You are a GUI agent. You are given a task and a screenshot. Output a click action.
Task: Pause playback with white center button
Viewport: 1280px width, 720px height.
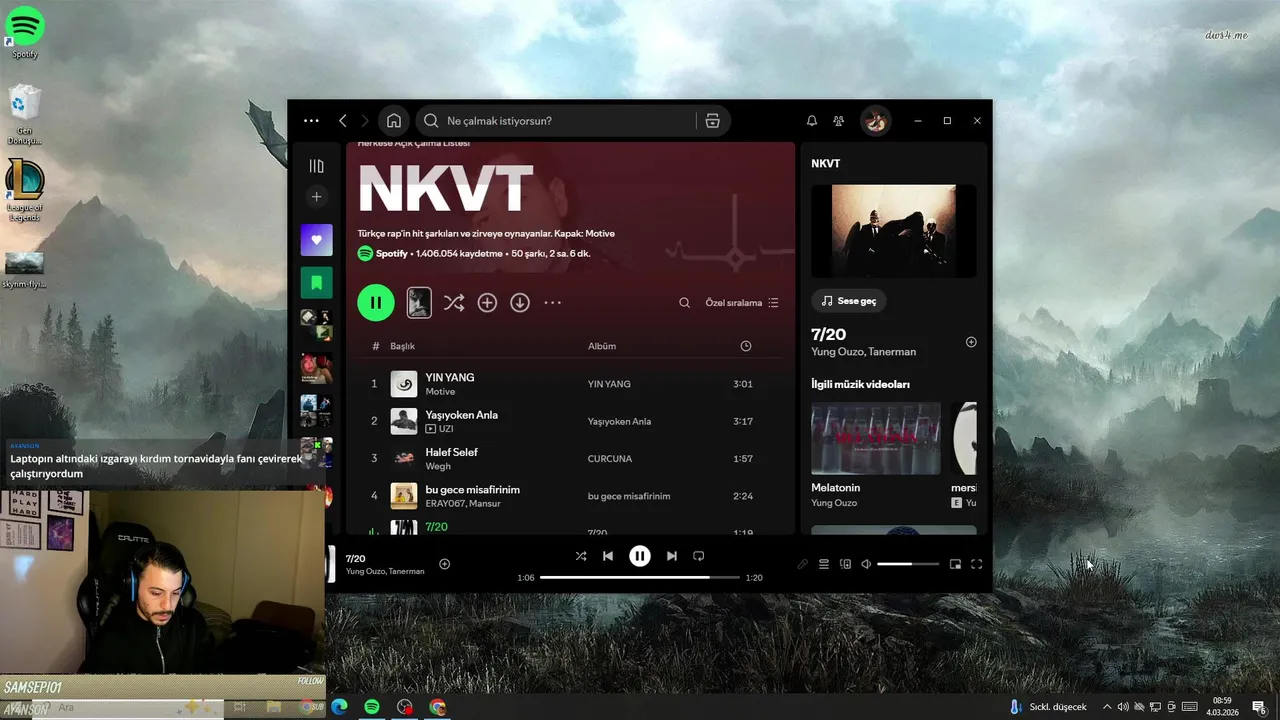(640, 556)
